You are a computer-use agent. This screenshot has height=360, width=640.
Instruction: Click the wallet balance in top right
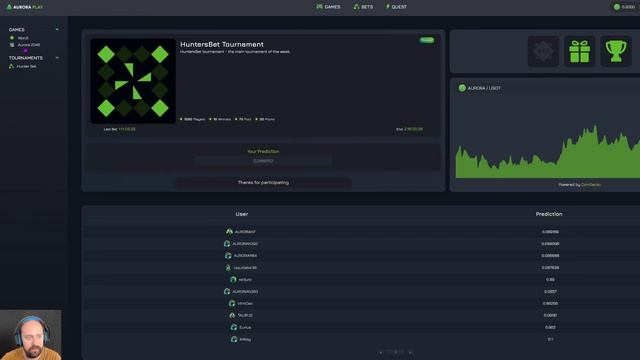click(x=625, y=7)
